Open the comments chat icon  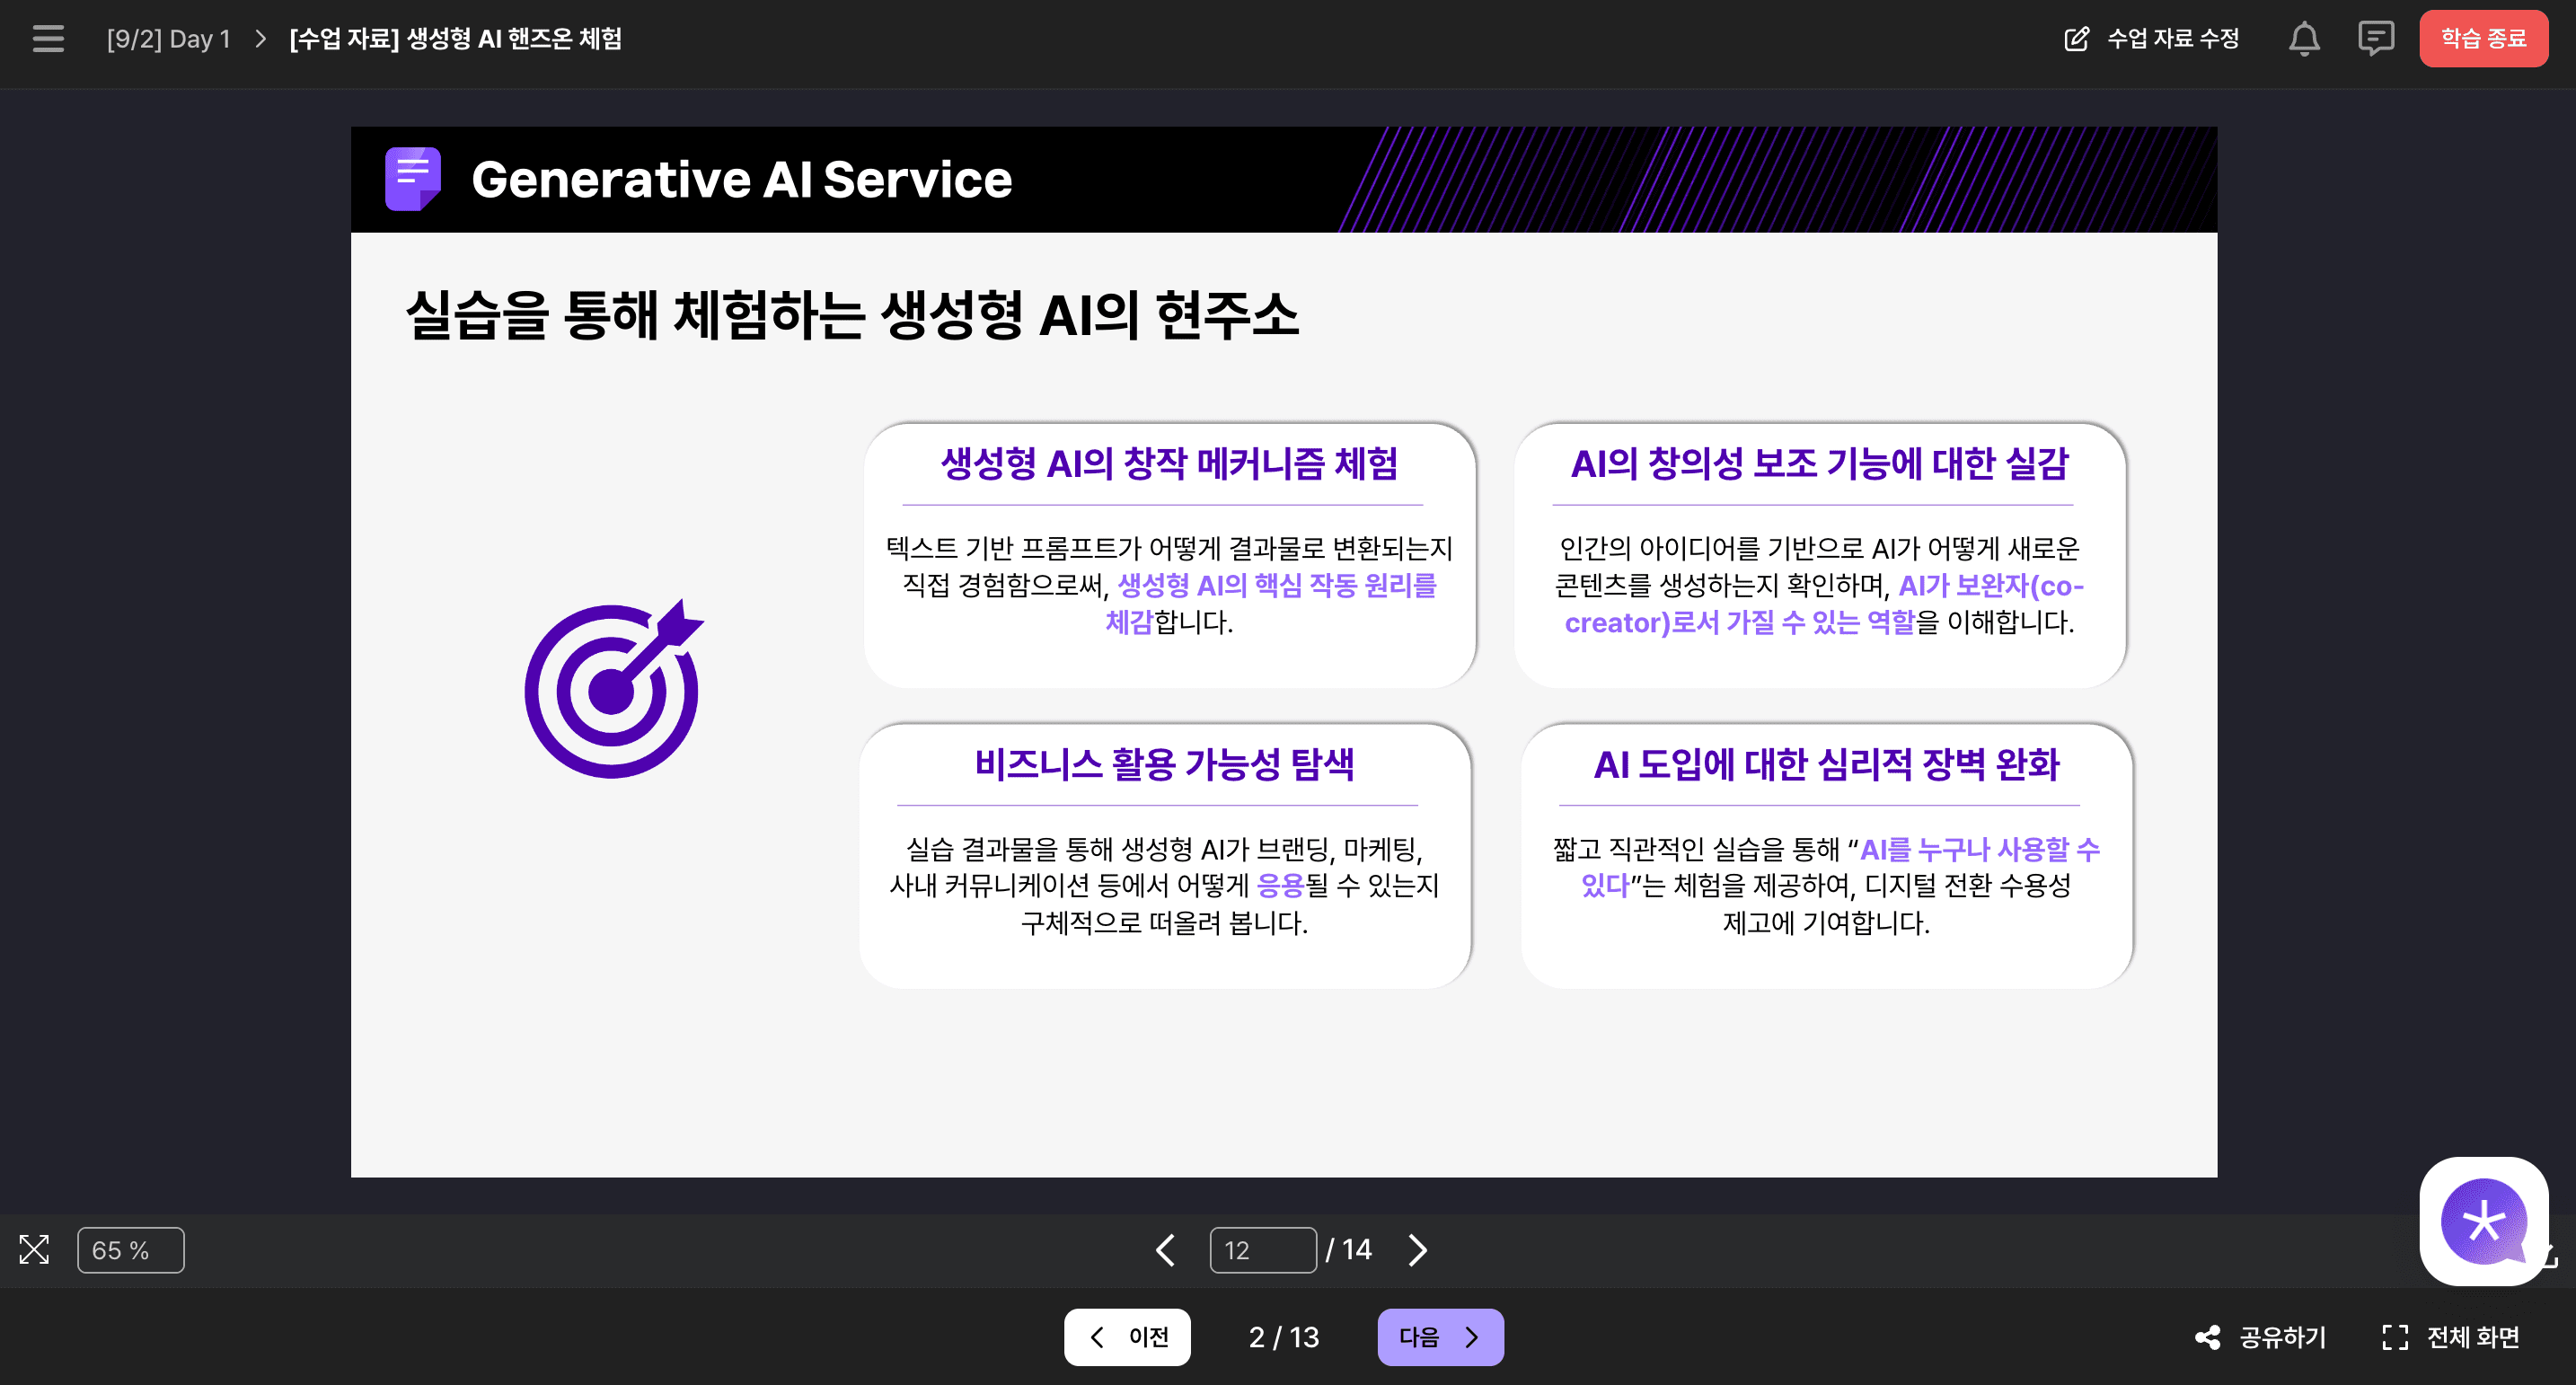coord(2375,39)
